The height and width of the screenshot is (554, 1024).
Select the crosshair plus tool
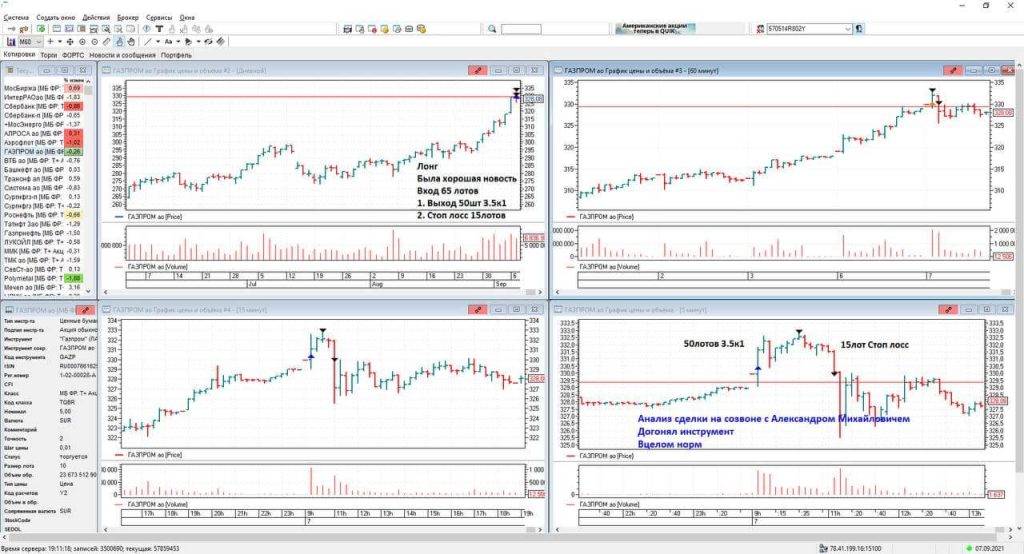50,42
